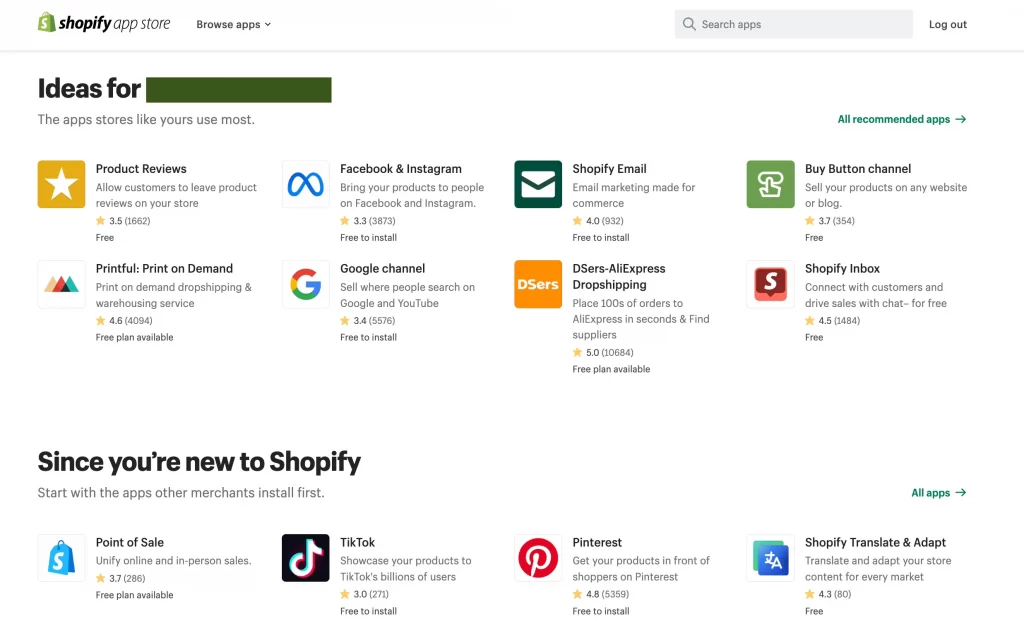This screenshot has width=1024, height=638.
Task: Click the Product Reviews rating star
Action: 101,221
